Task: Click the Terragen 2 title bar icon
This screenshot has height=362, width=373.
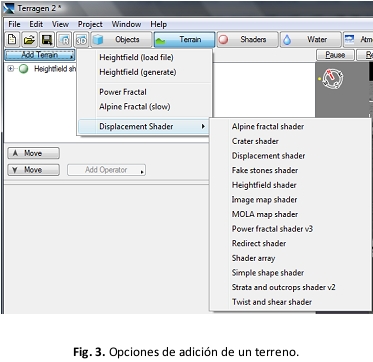Action: pos(9,8)
